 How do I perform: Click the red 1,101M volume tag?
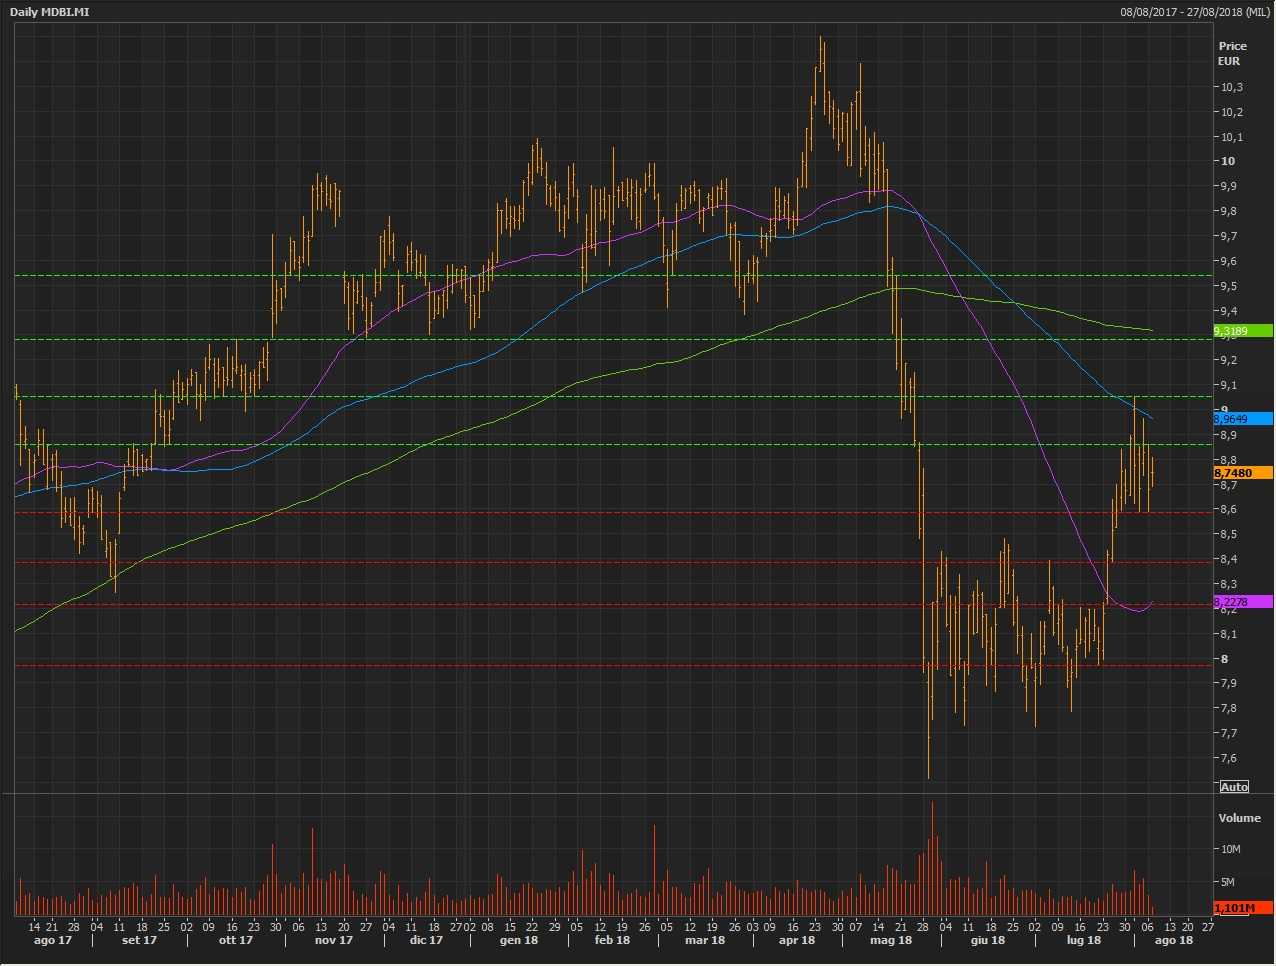pyautogui.click(x=1241, y=908)
